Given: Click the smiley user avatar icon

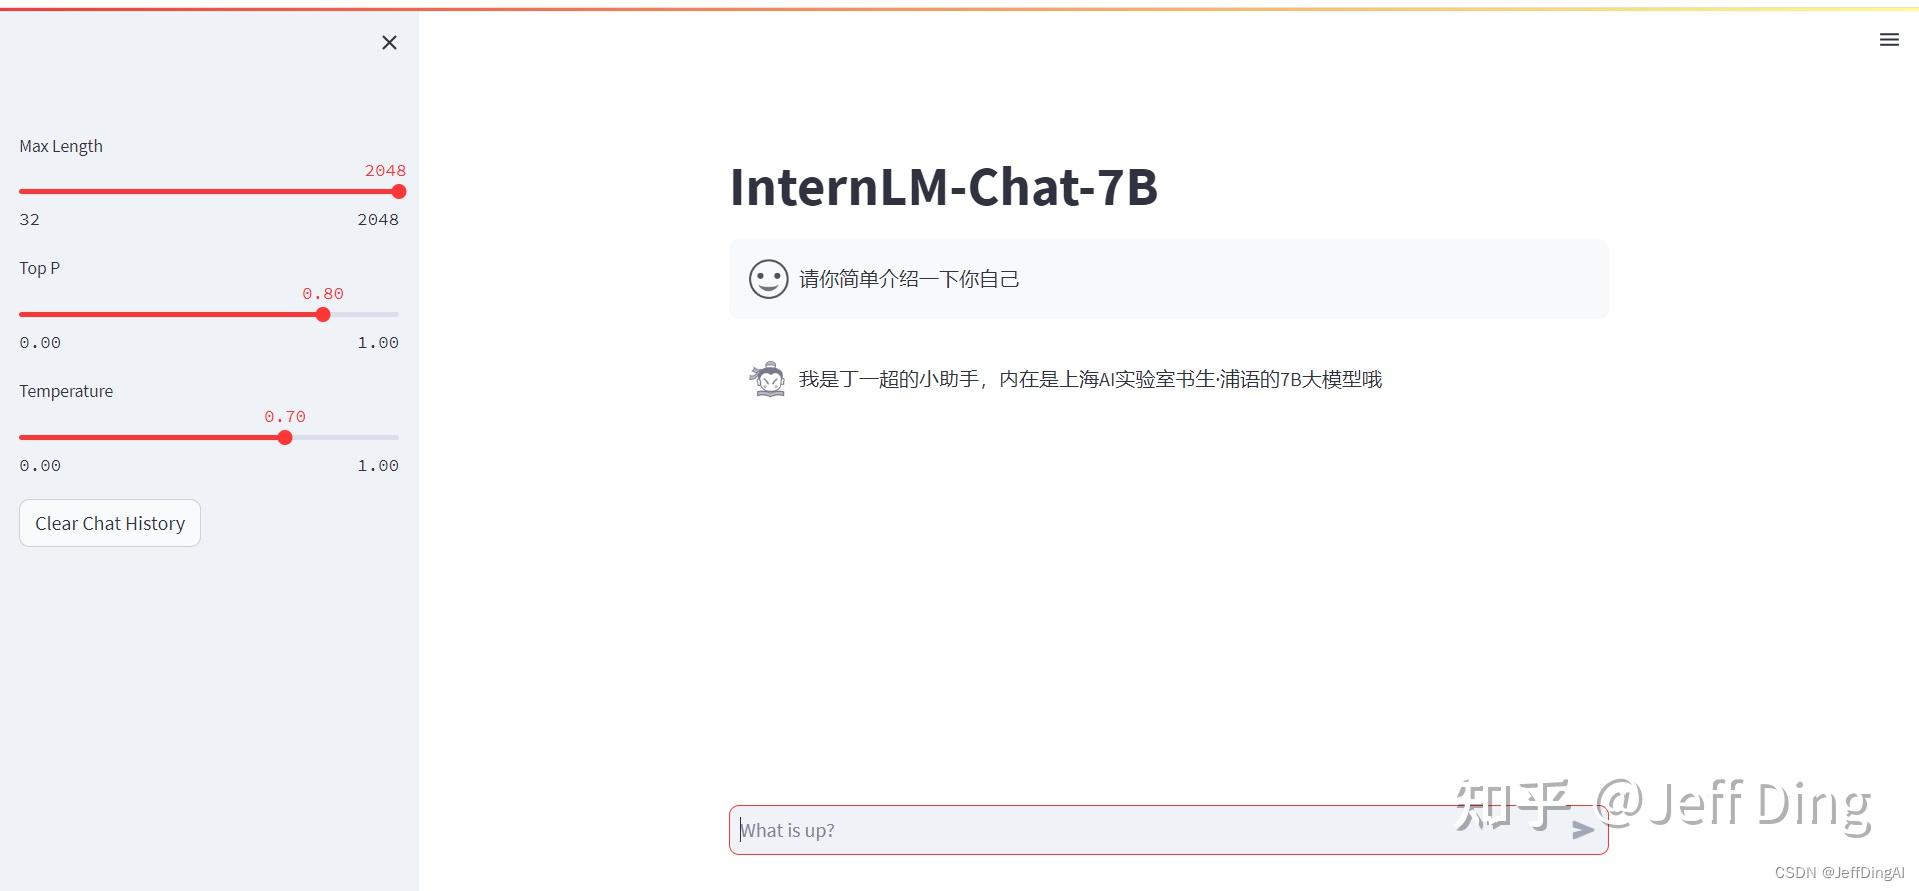Looking at the screenshot, I should 767,279.
